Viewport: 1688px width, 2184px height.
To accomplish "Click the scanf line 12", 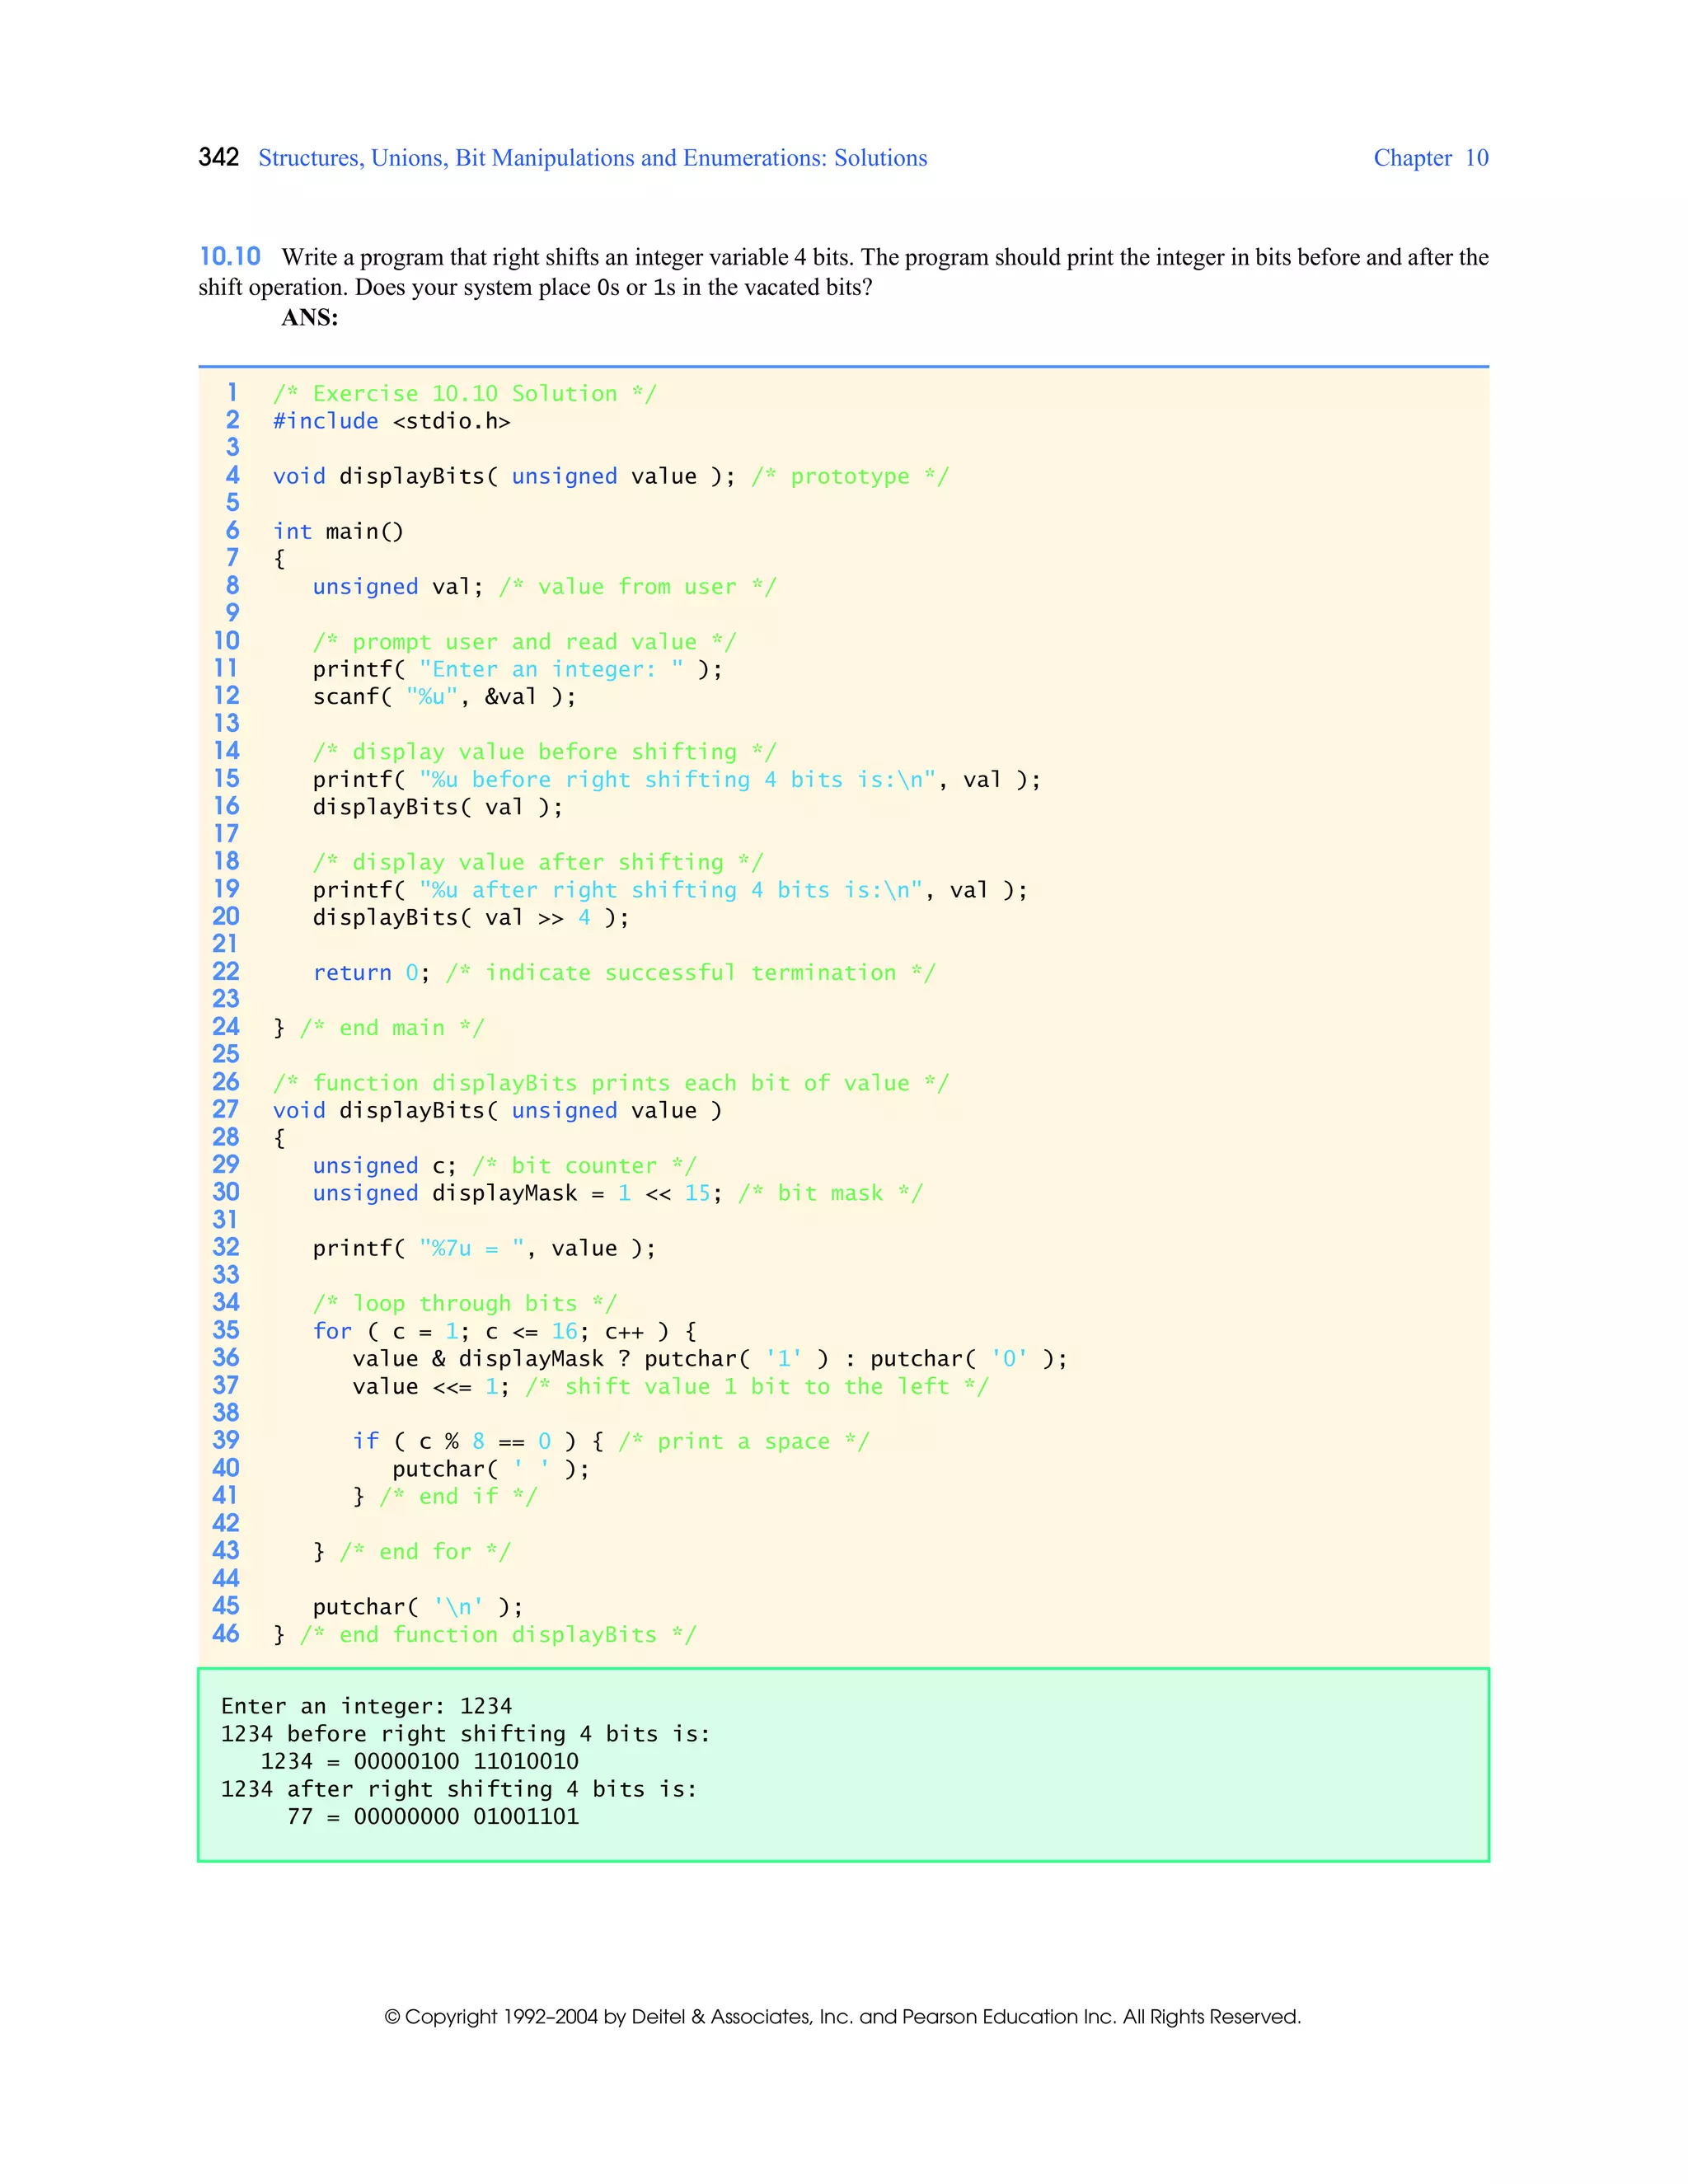I will pos(444,697).
